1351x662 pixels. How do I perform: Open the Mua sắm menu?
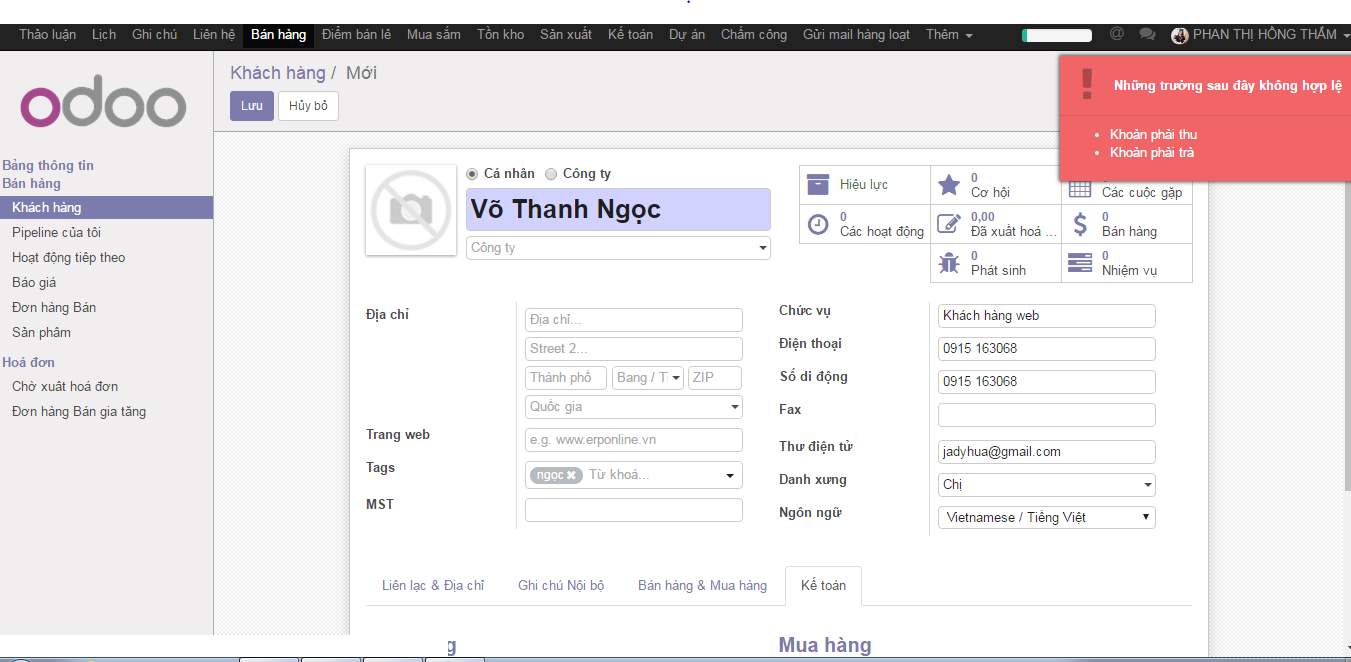click(x=434, y=35)
